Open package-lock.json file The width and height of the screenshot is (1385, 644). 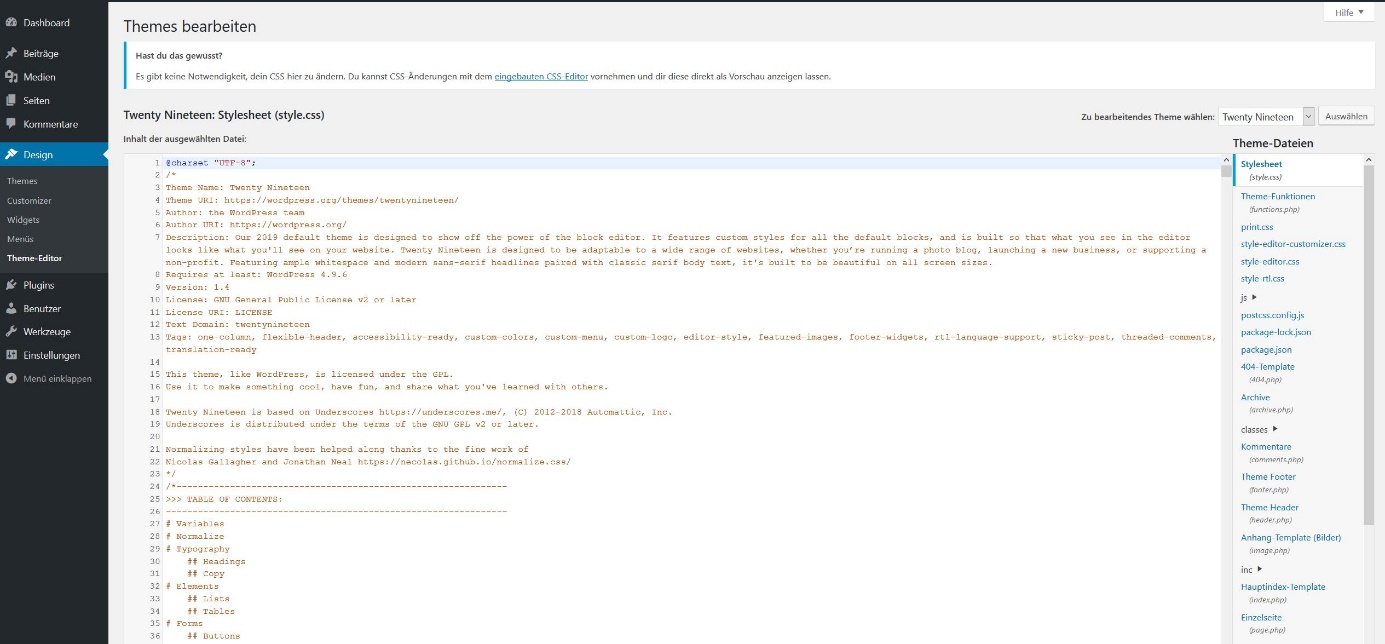tap(1276, 332)
